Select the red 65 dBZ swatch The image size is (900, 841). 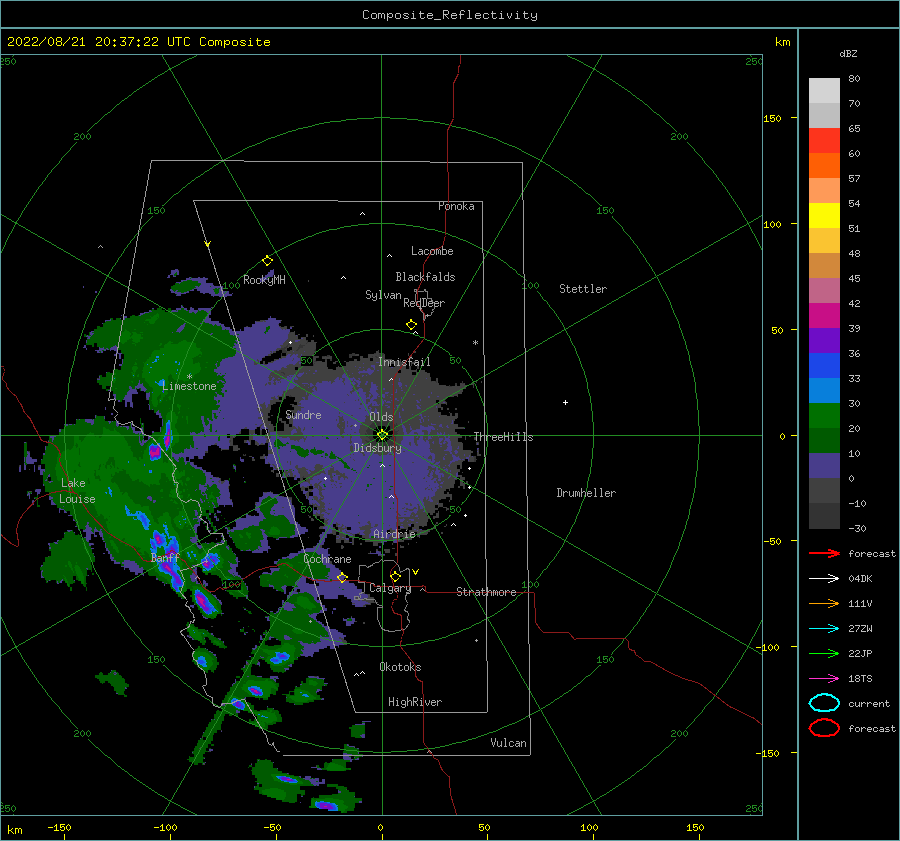tap(824, 140)
